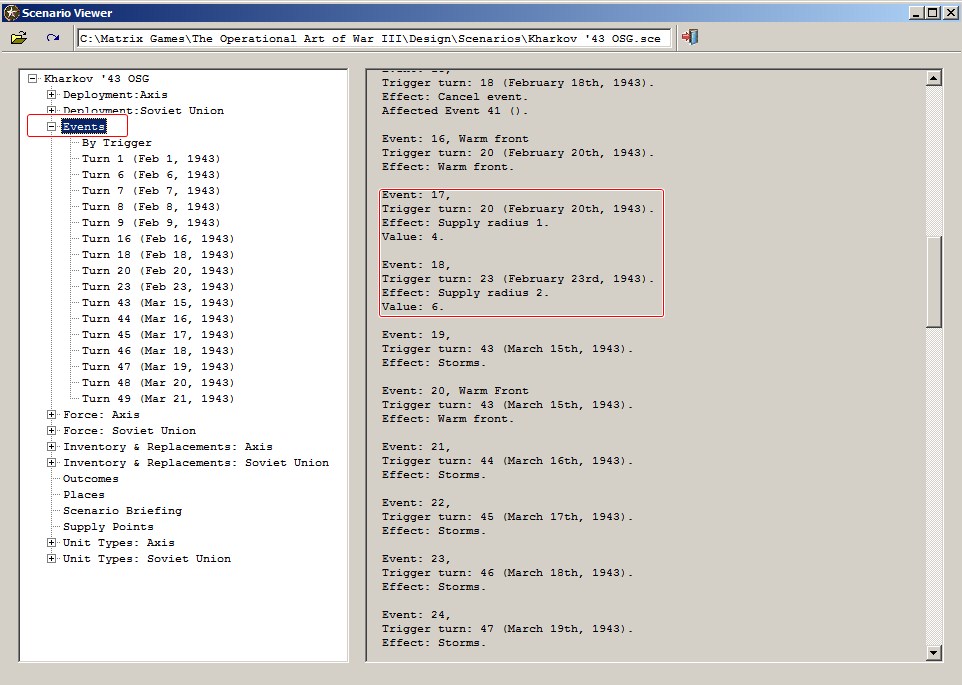Select Turn 23 (Feb 23, 1943)

coord(158,286)
